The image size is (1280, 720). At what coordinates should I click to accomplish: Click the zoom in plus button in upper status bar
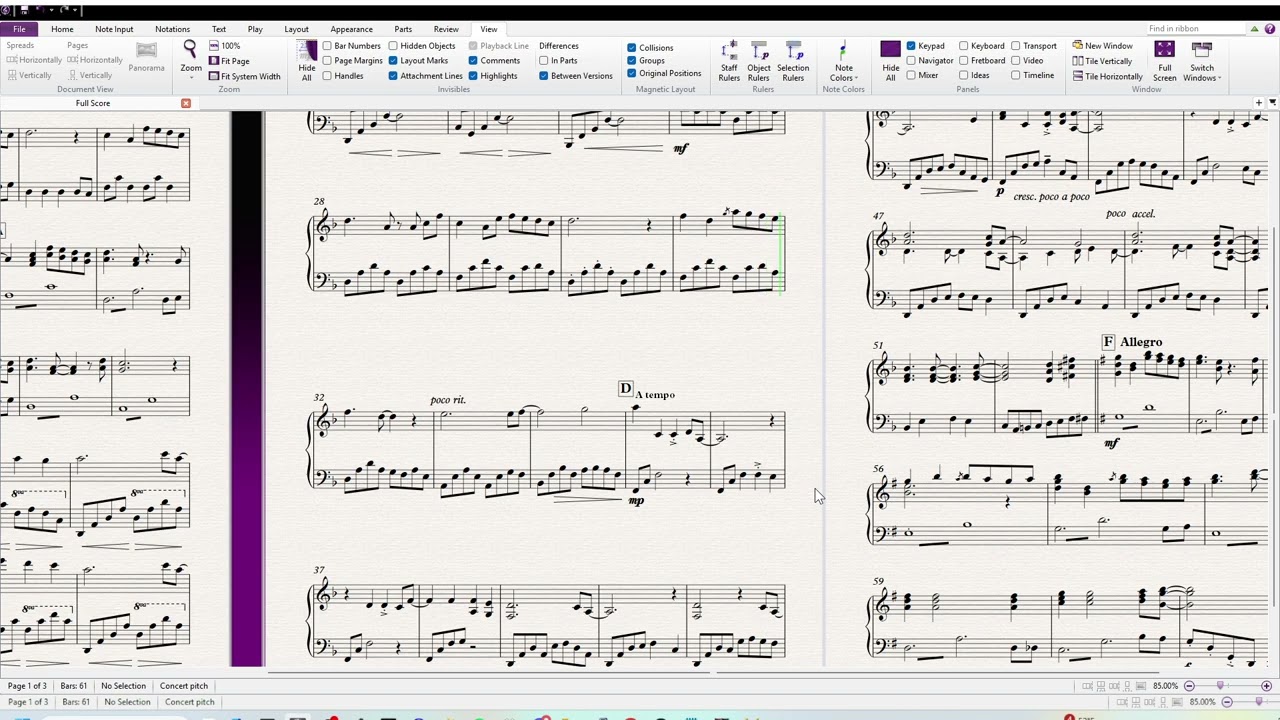click(x=1266, y=686)
